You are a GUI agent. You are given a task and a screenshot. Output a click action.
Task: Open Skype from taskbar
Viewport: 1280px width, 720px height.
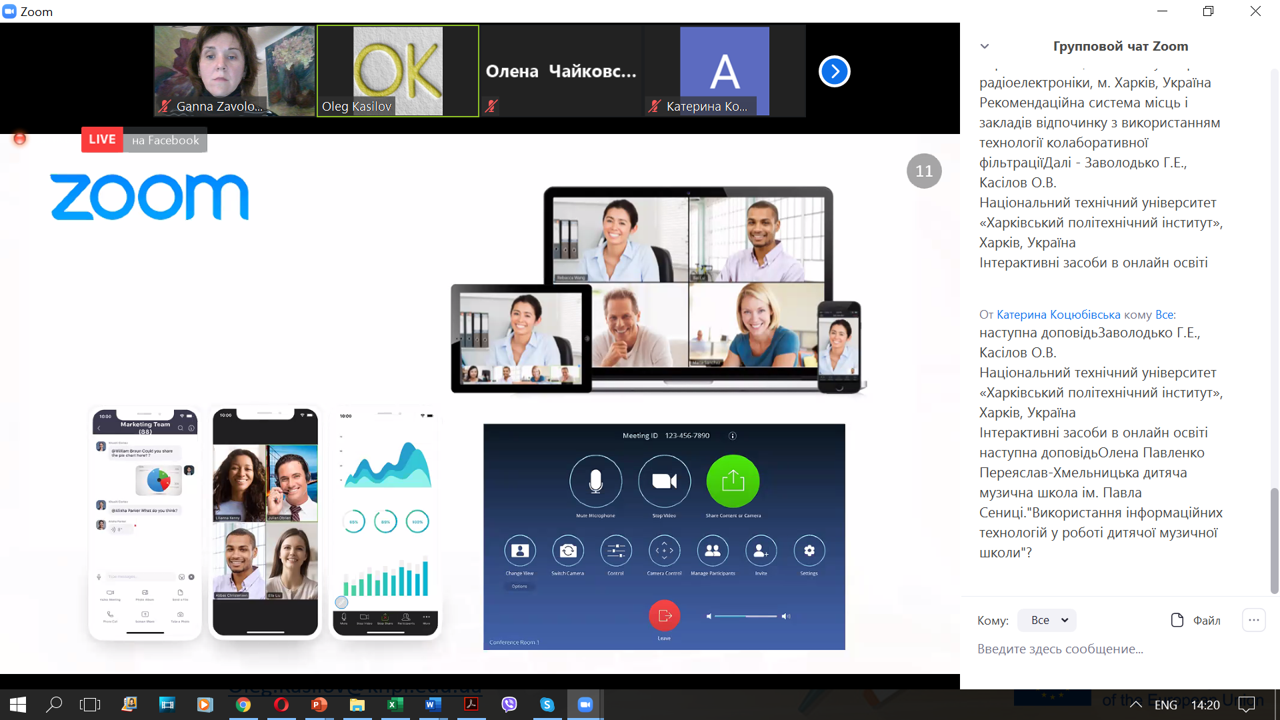[x=547, y=705]
